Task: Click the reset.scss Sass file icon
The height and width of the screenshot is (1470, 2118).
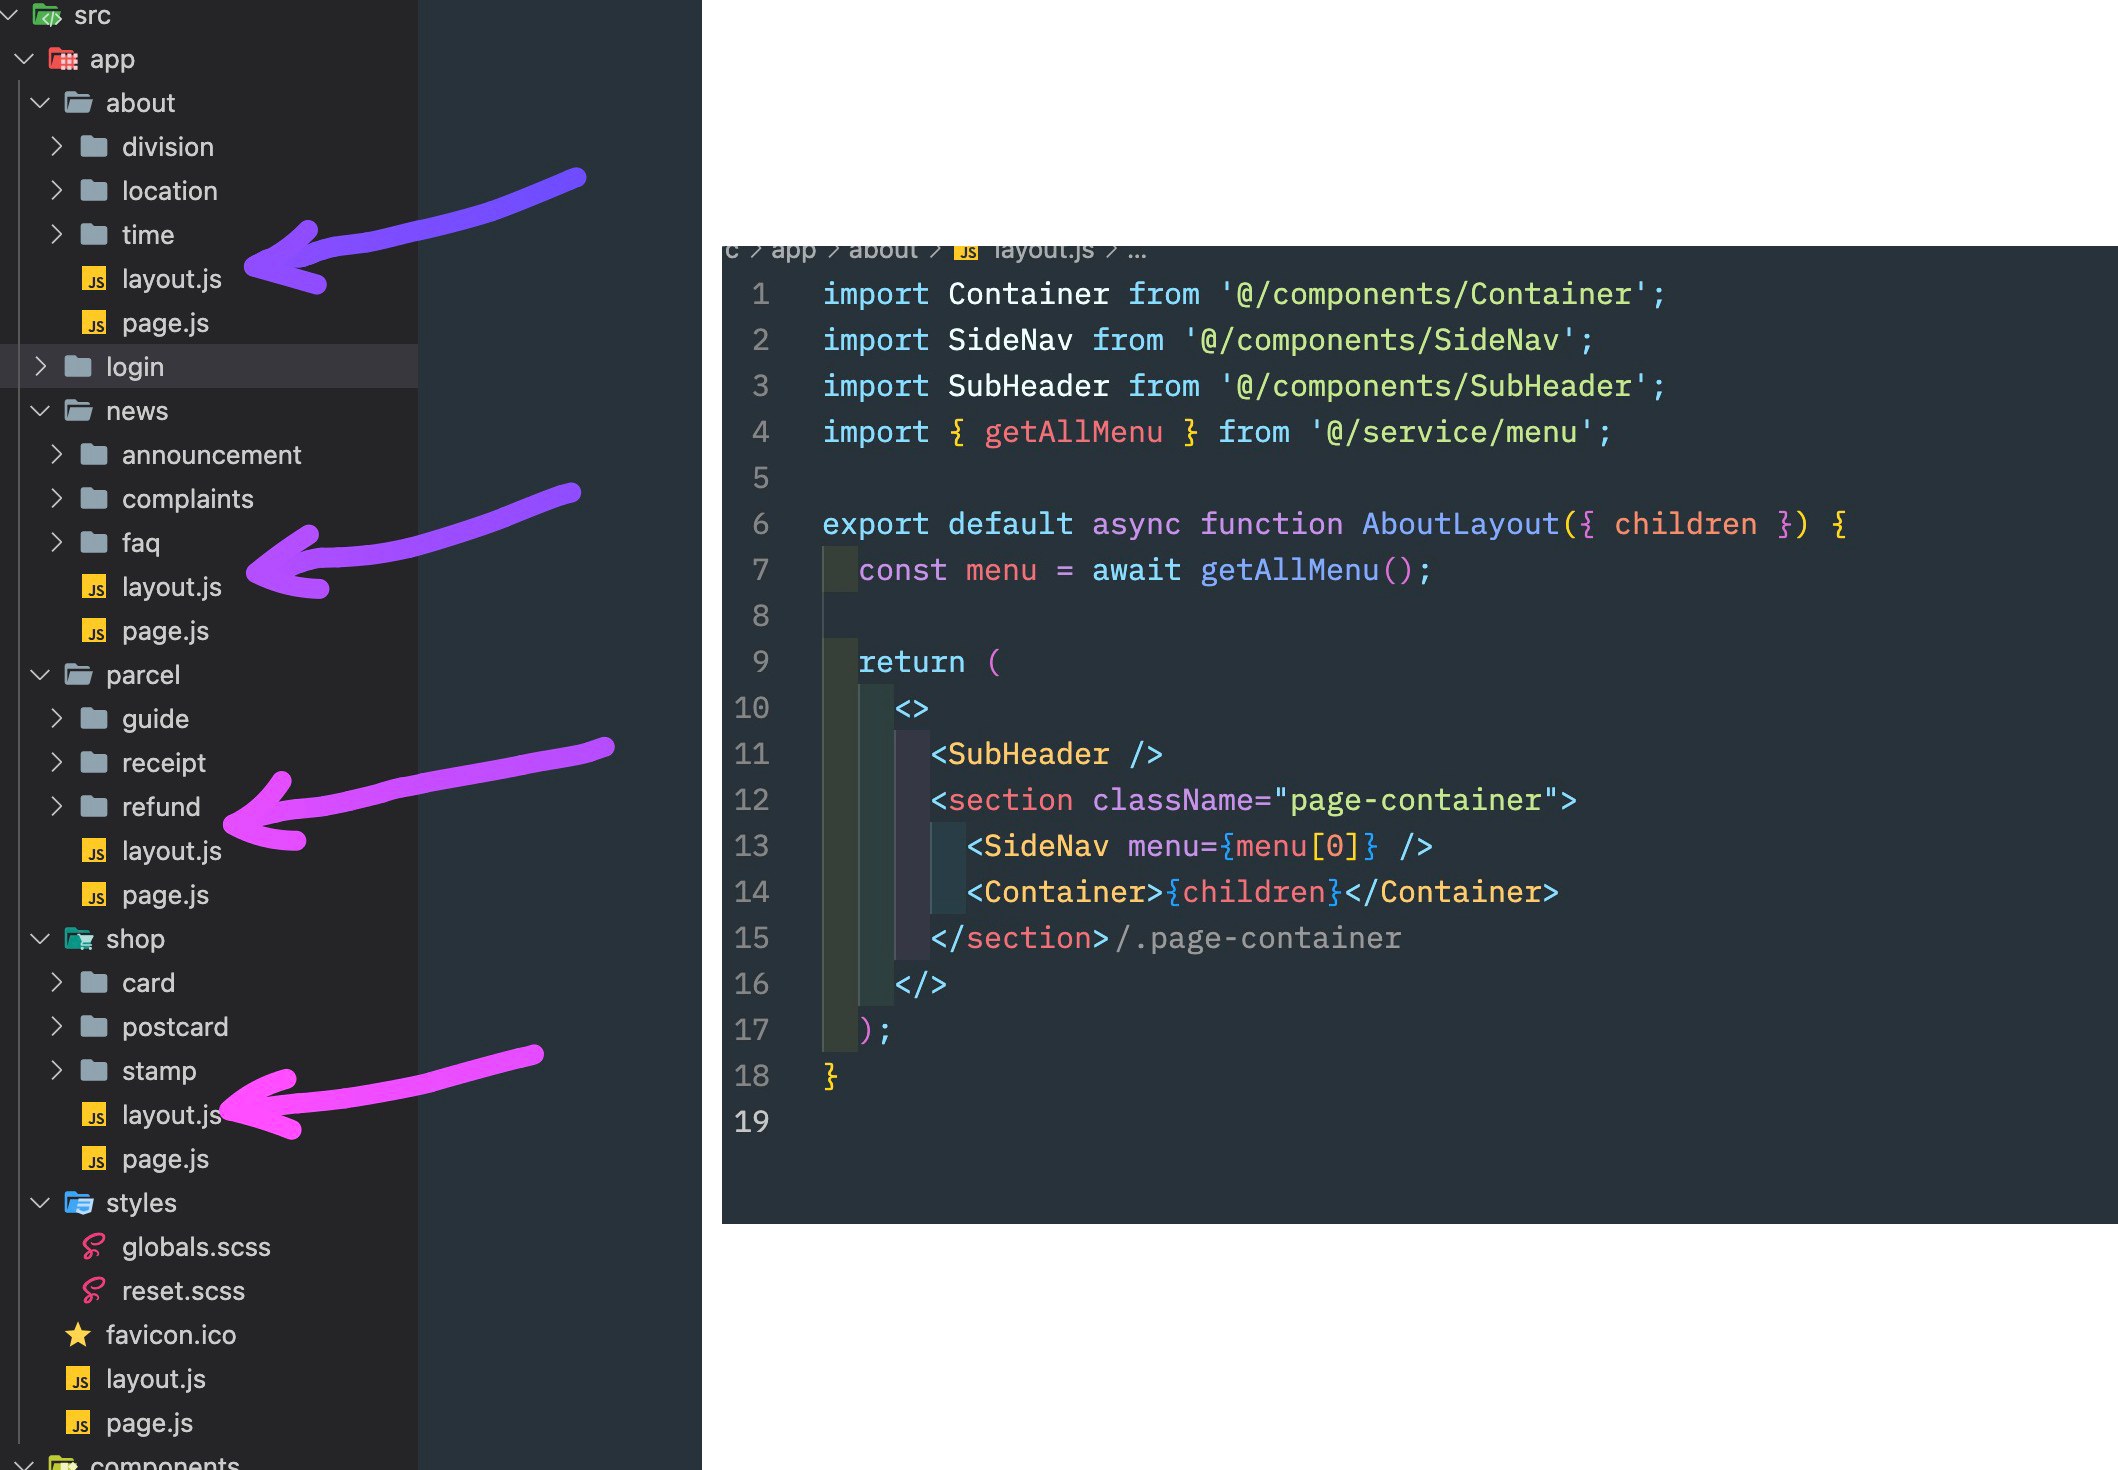Action: 93,1291
